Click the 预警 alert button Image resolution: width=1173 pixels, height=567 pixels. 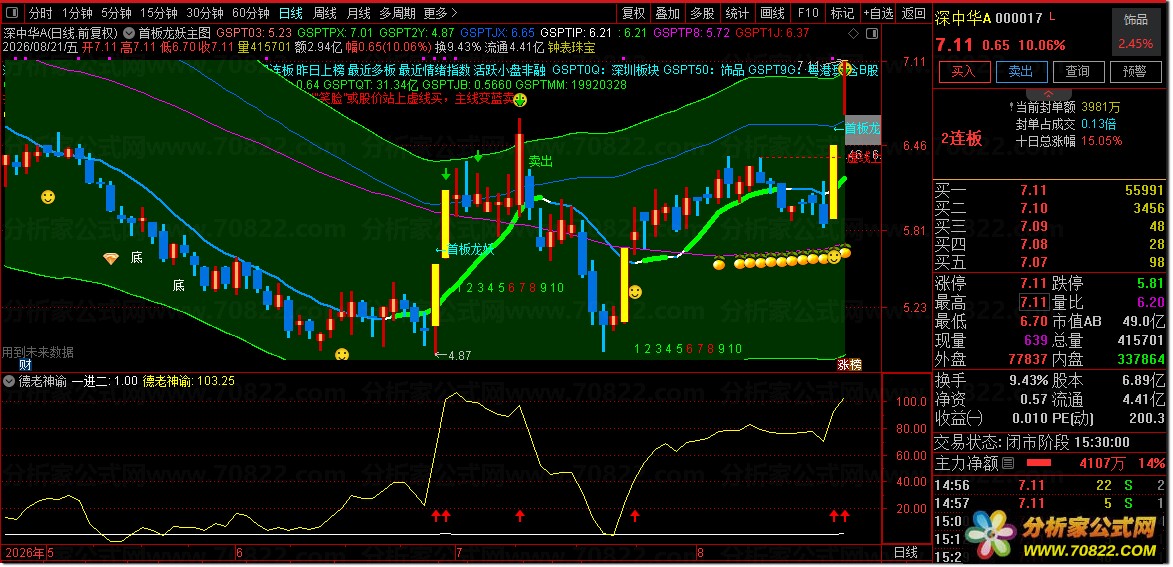click(1135, 71)
